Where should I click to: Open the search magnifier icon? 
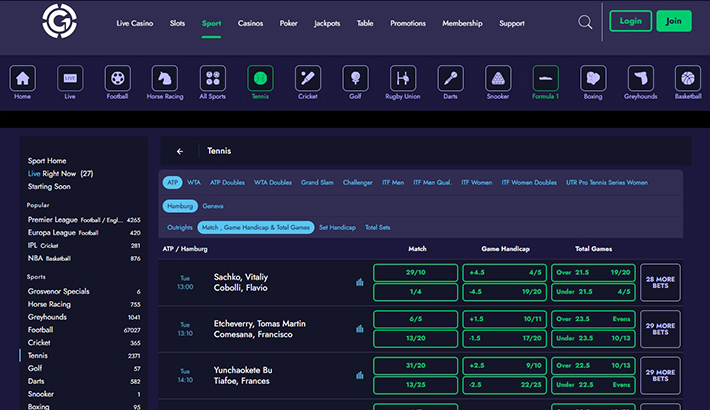[x=585, y=22]
